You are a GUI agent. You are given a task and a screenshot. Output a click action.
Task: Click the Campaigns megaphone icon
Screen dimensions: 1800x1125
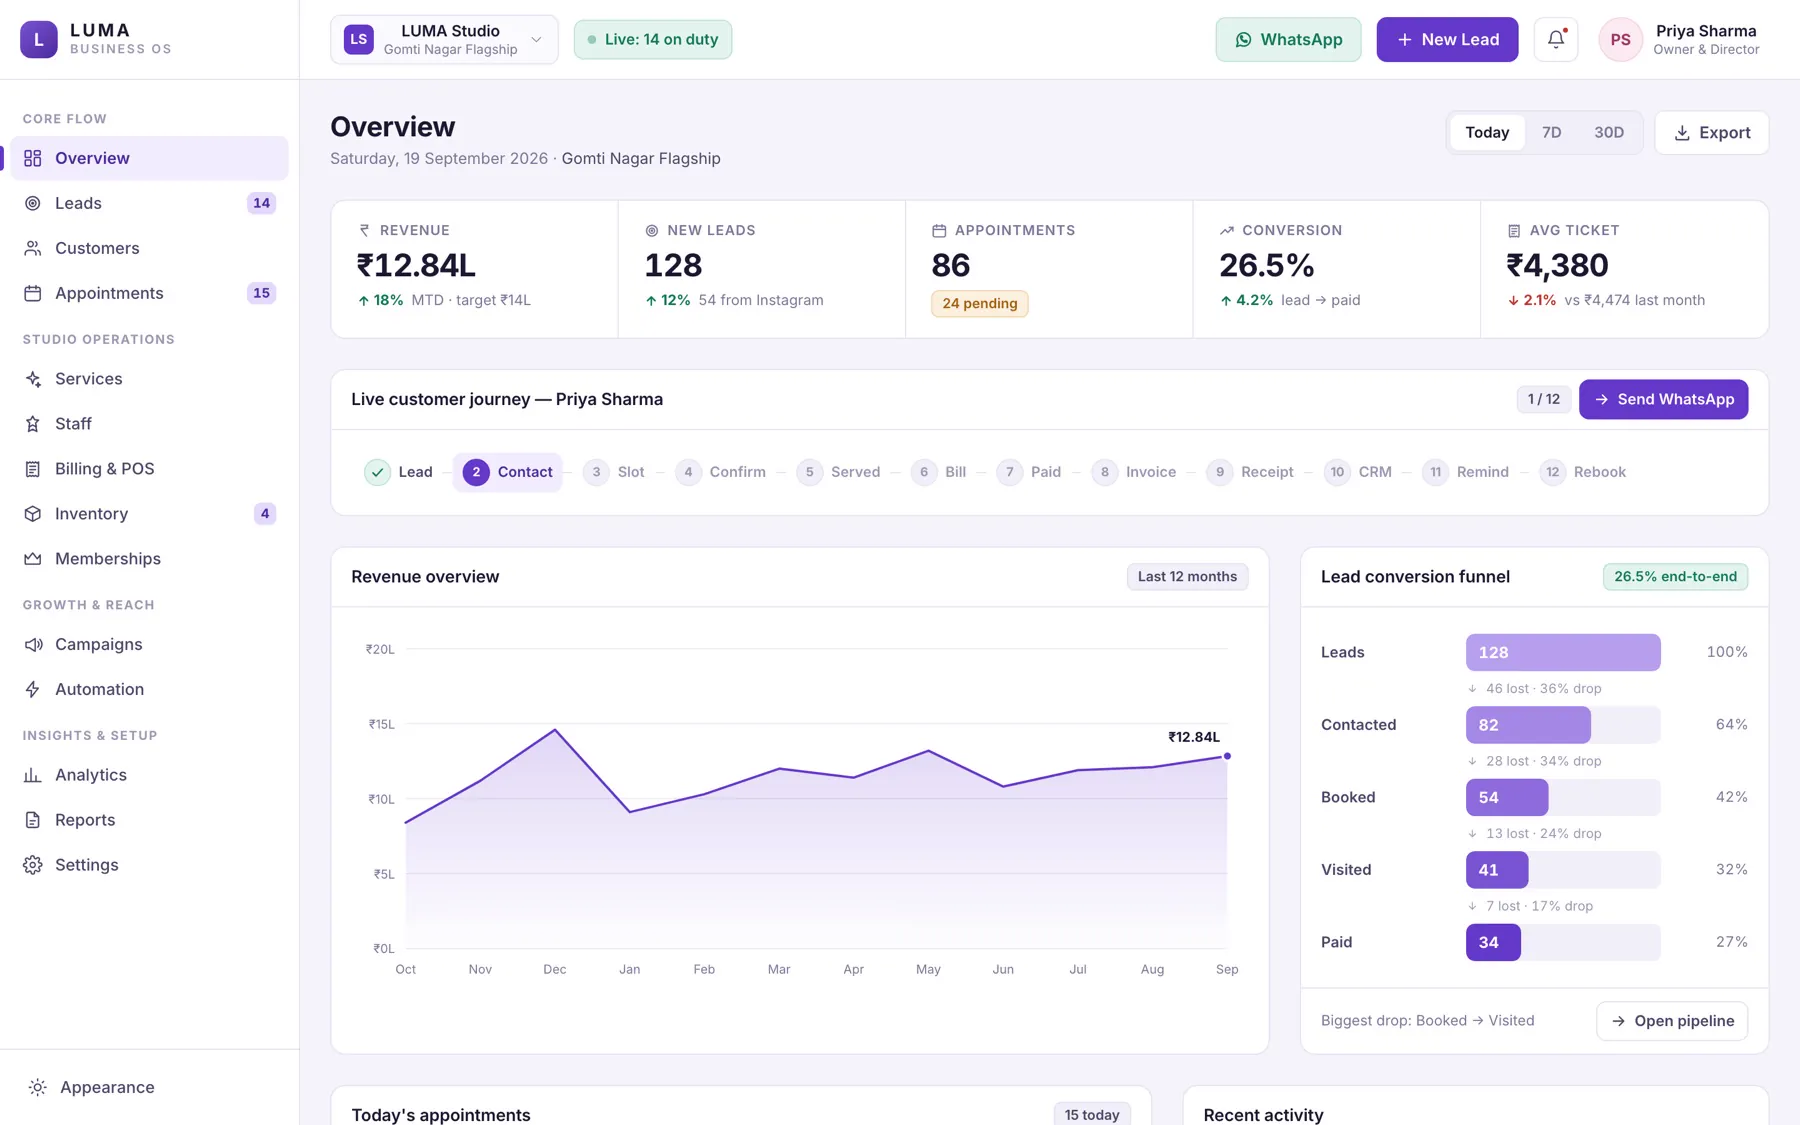33,644
